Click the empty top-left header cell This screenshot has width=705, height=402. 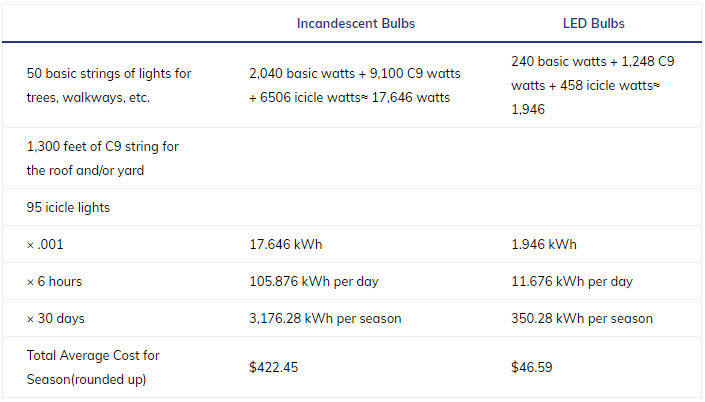point(120,23)
